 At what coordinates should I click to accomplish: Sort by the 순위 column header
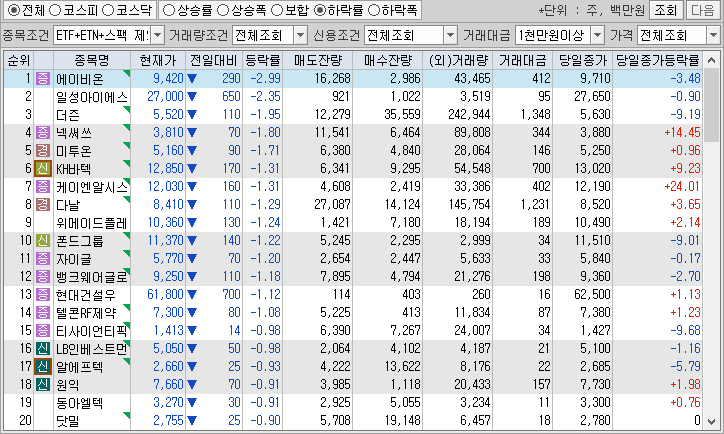point(18,60)
